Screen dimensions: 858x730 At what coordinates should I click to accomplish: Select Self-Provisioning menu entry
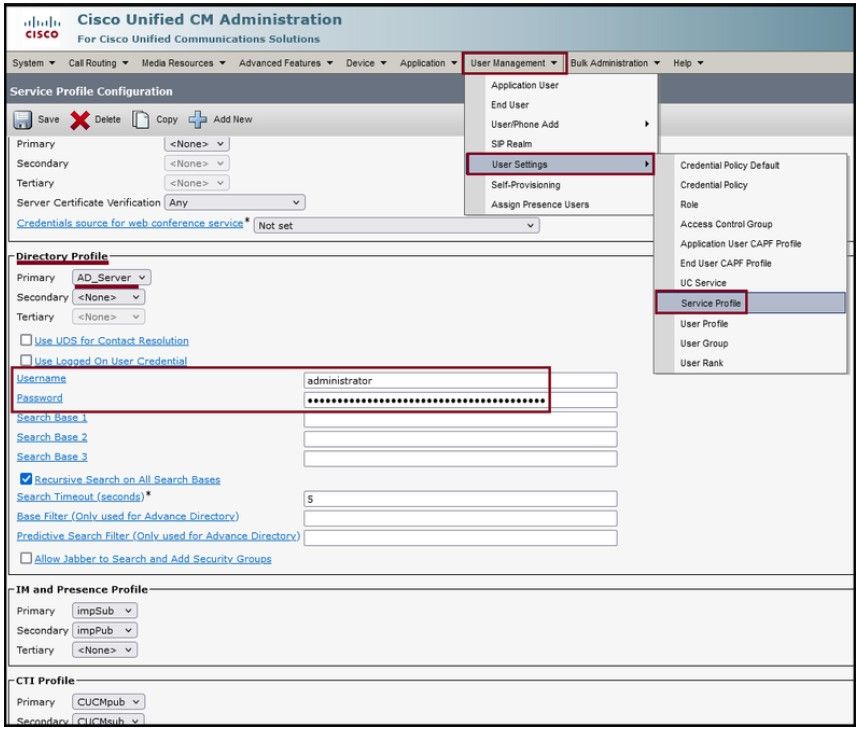(561, 185)
